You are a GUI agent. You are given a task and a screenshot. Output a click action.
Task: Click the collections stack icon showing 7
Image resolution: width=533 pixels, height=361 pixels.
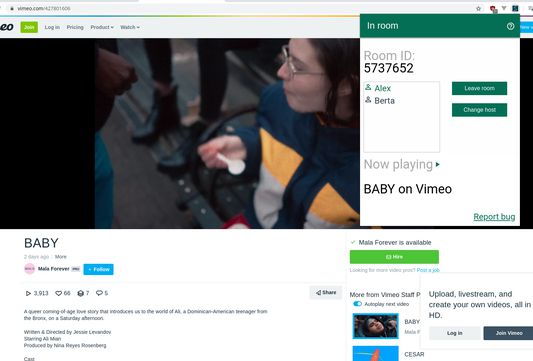81,293
